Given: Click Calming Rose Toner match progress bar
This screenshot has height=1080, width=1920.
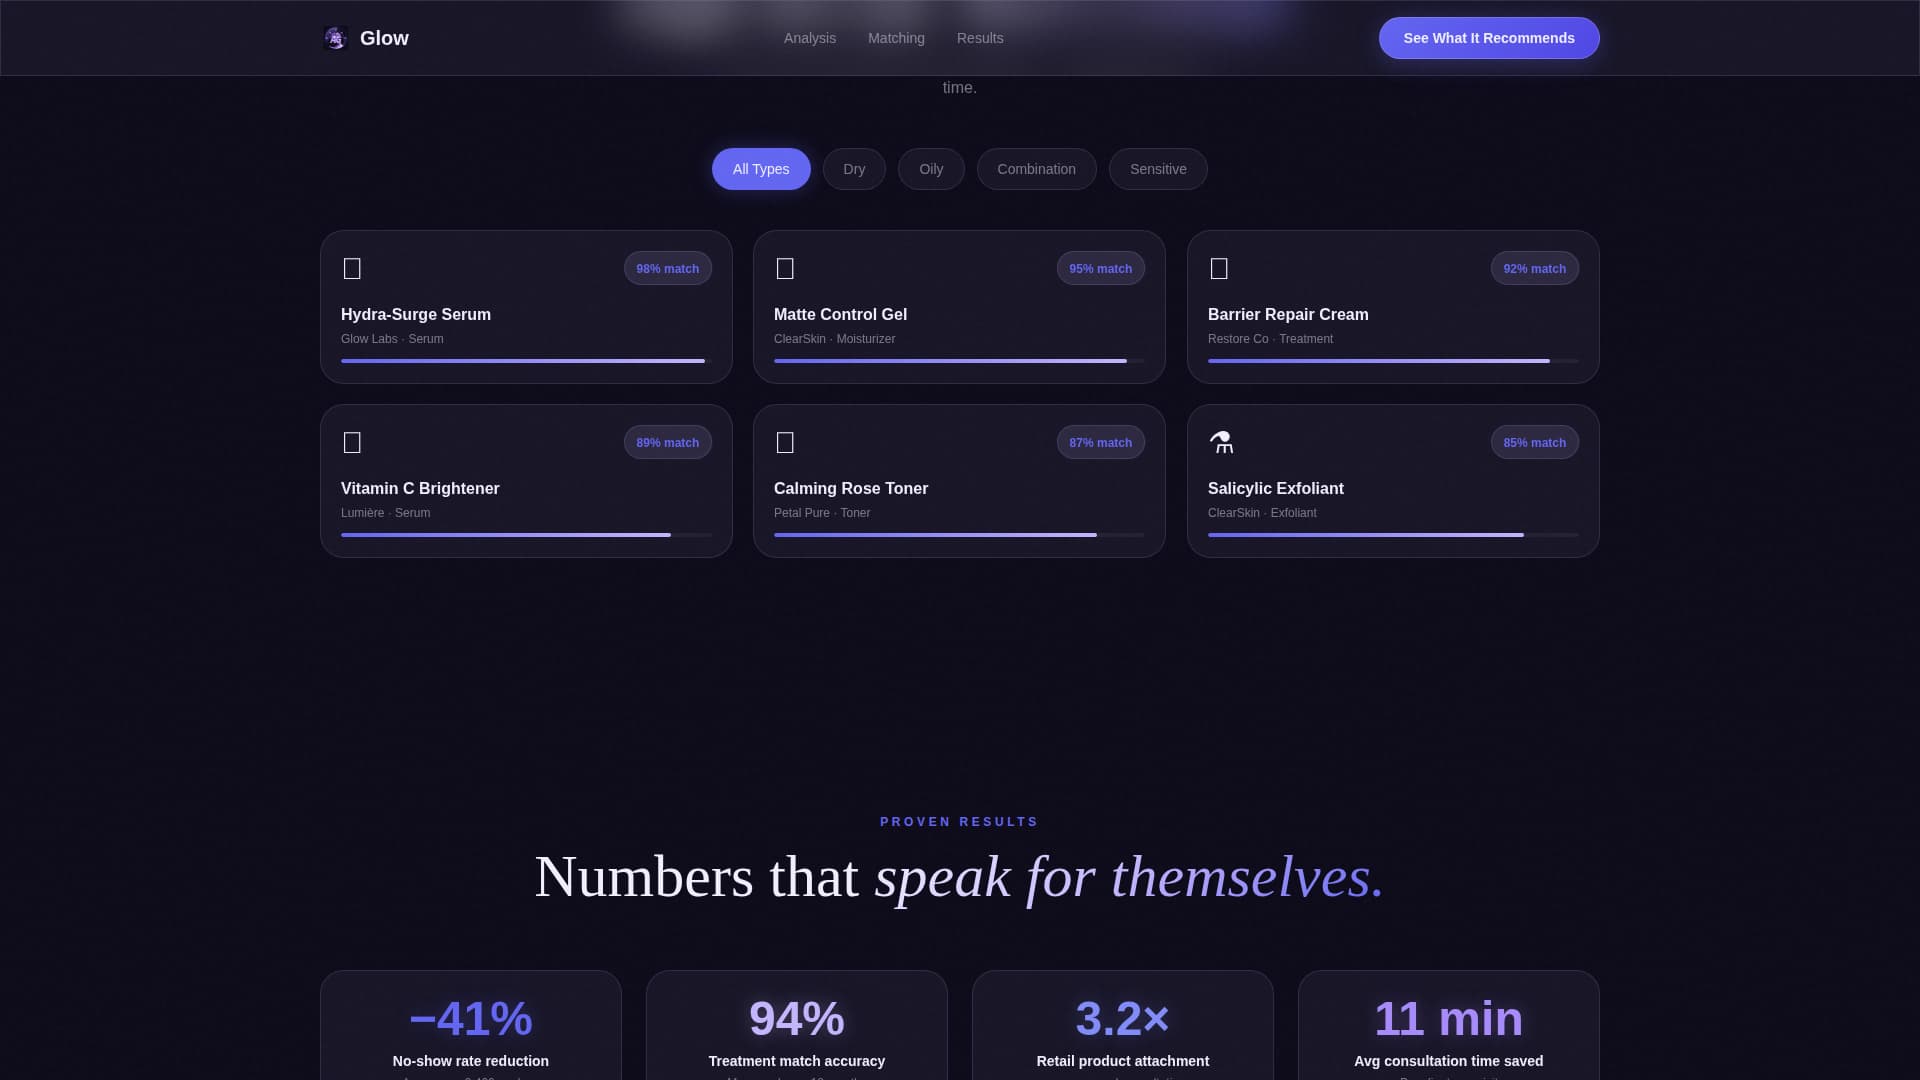Looking at the screenshot, I should [x=959, y=535].
